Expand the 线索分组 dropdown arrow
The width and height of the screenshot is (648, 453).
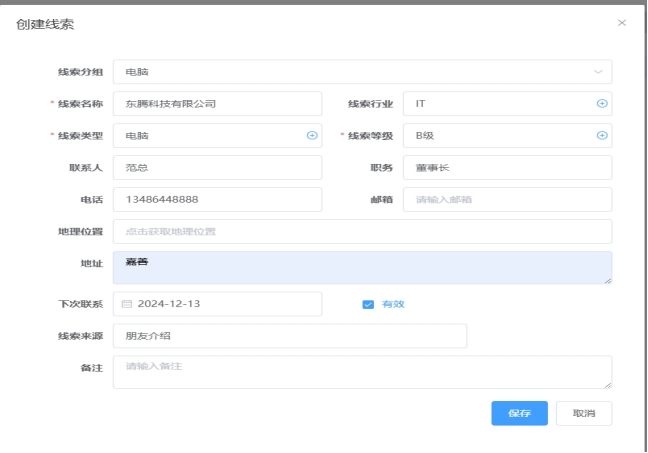coord(599,72)
